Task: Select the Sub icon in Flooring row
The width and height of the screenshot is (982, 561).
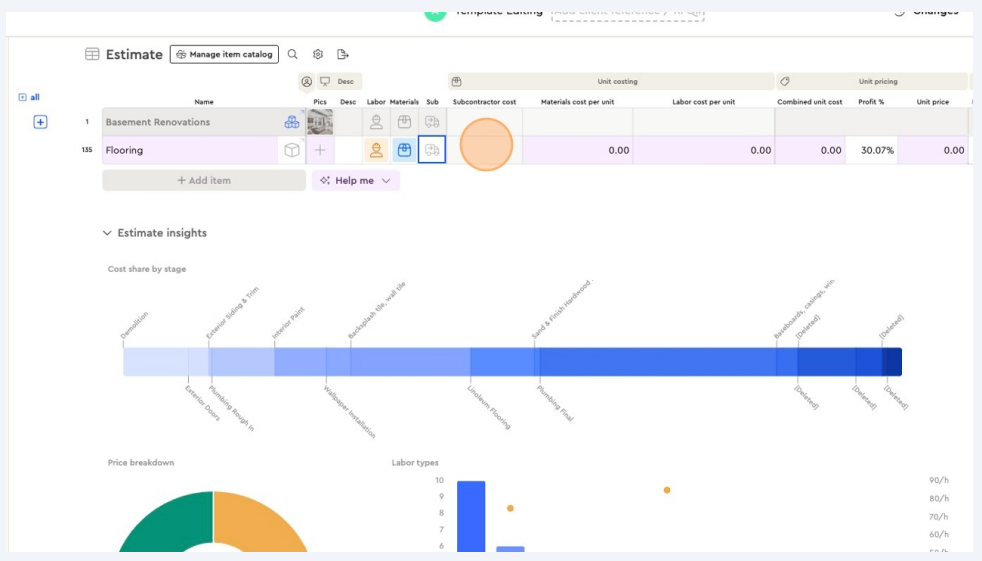Action: coord(432,150)
